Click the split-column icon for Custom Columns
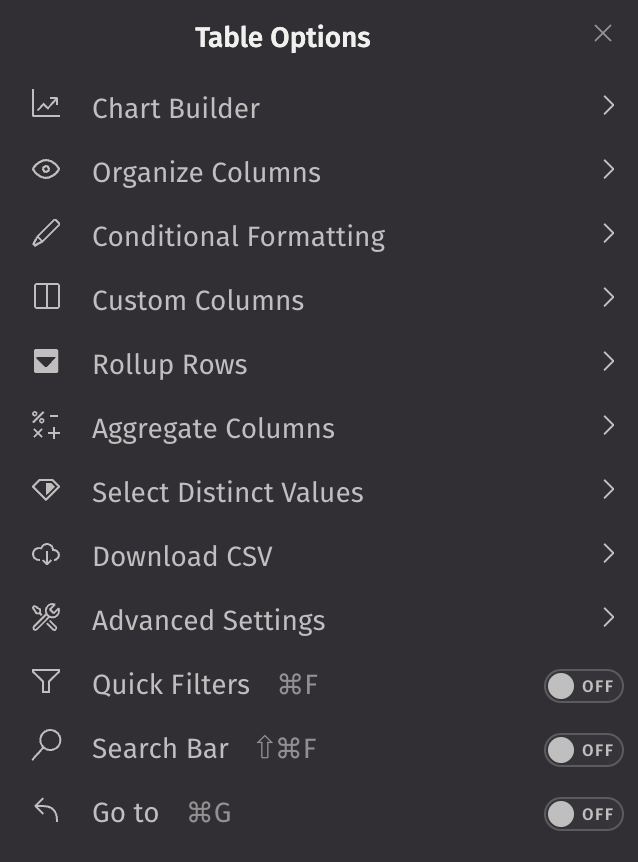638x862 pixels. pos(46,297)
